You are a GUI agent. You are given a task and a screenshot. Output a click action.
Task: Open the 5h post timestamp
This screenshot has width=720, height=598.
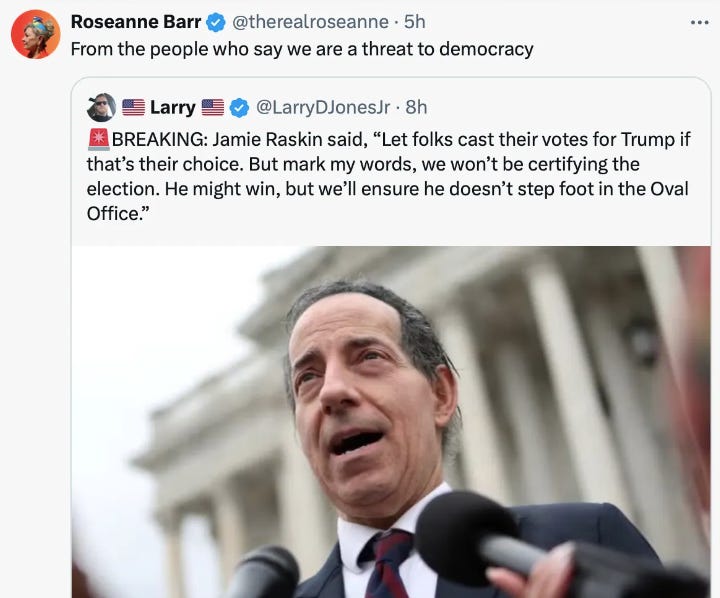[x=415, y=22]
